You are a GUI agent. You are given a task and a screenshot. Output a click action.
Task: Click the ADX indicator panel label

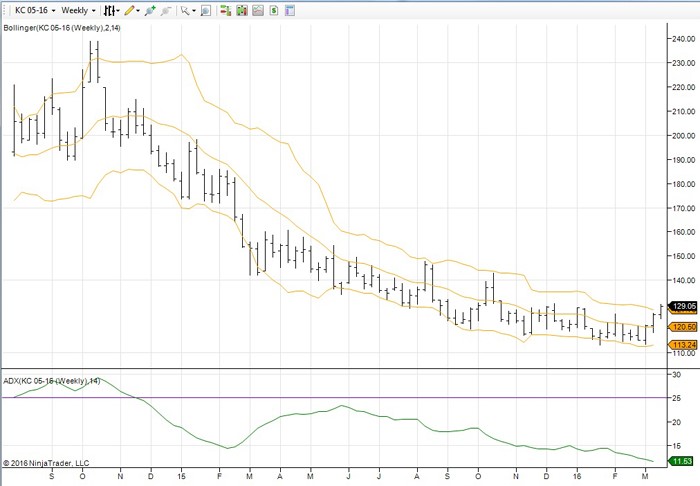tap(52, 381)
